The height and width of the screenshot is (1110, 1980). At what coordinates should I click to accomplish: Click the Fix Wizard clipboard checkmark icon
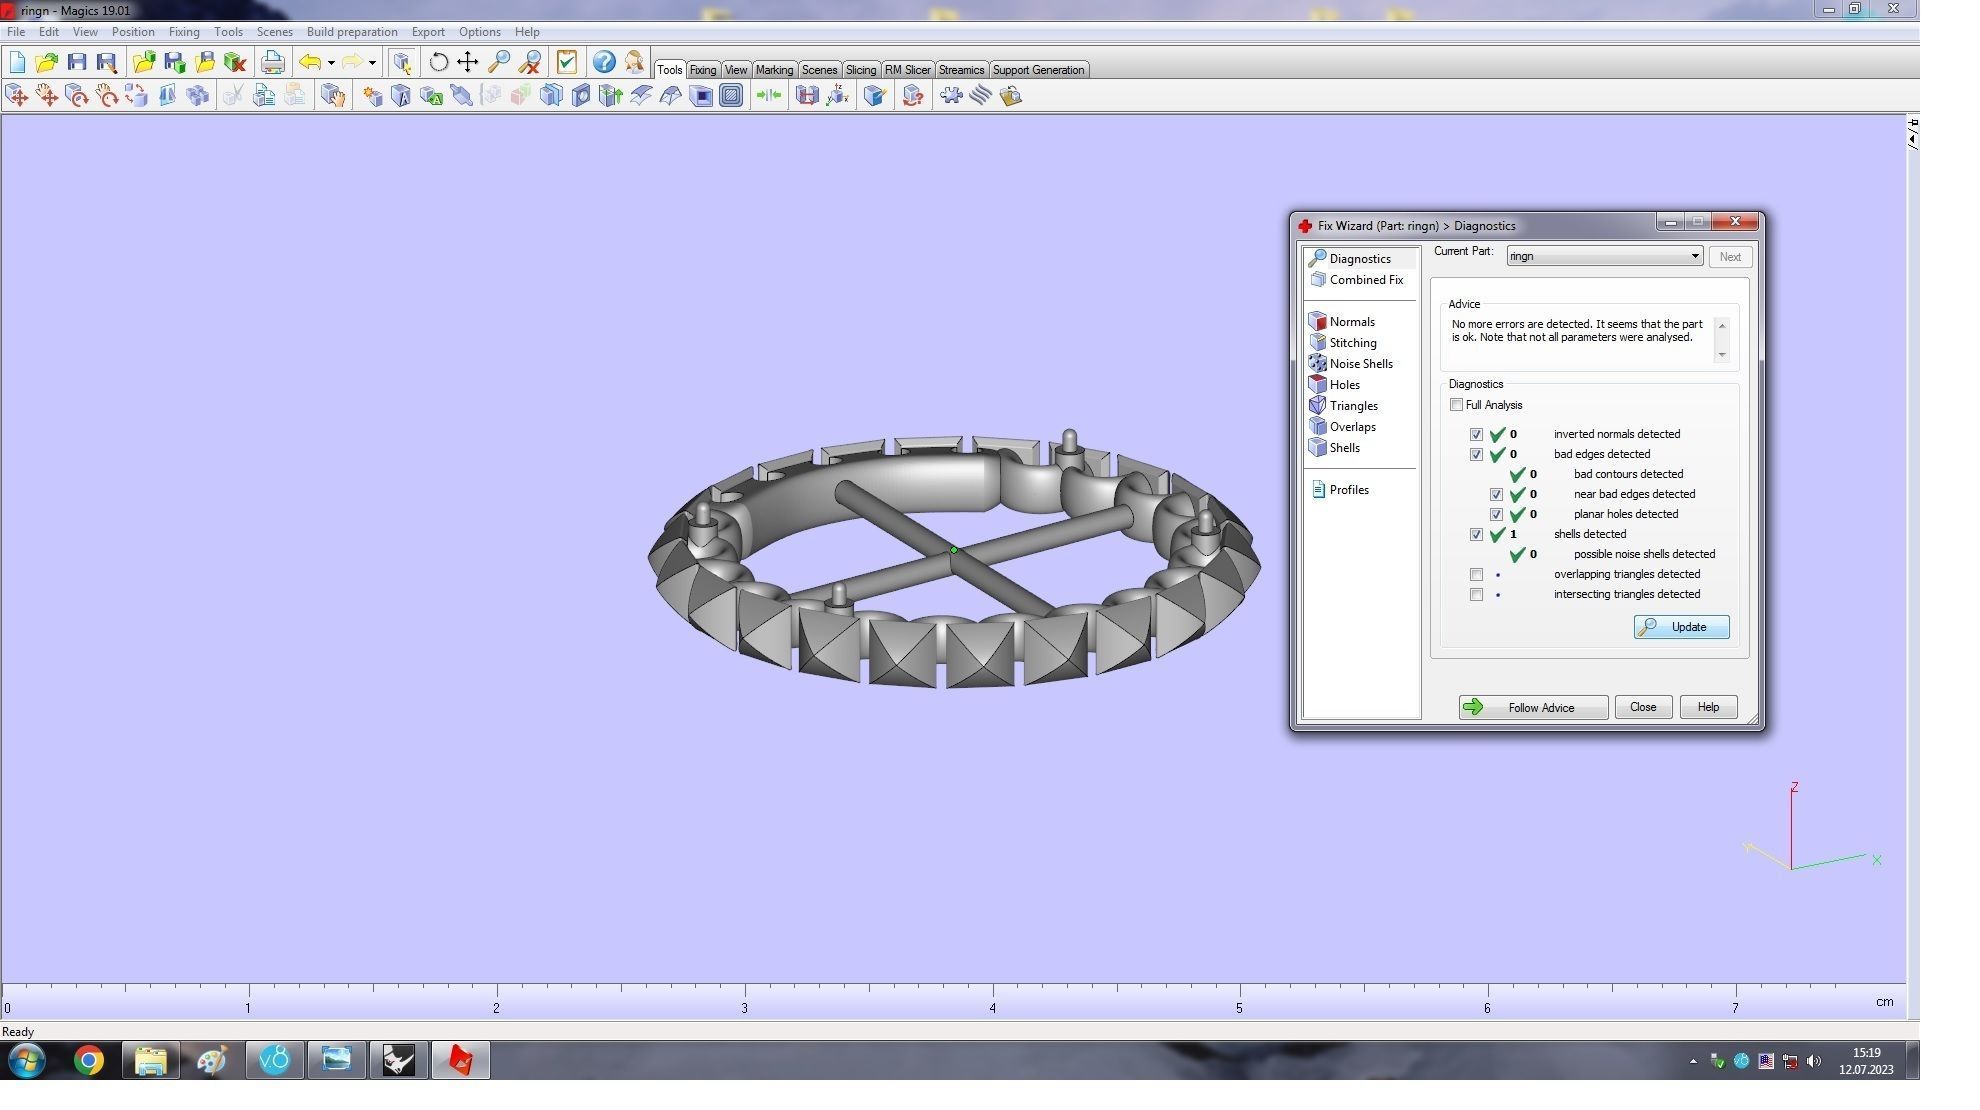click(567, 62)
